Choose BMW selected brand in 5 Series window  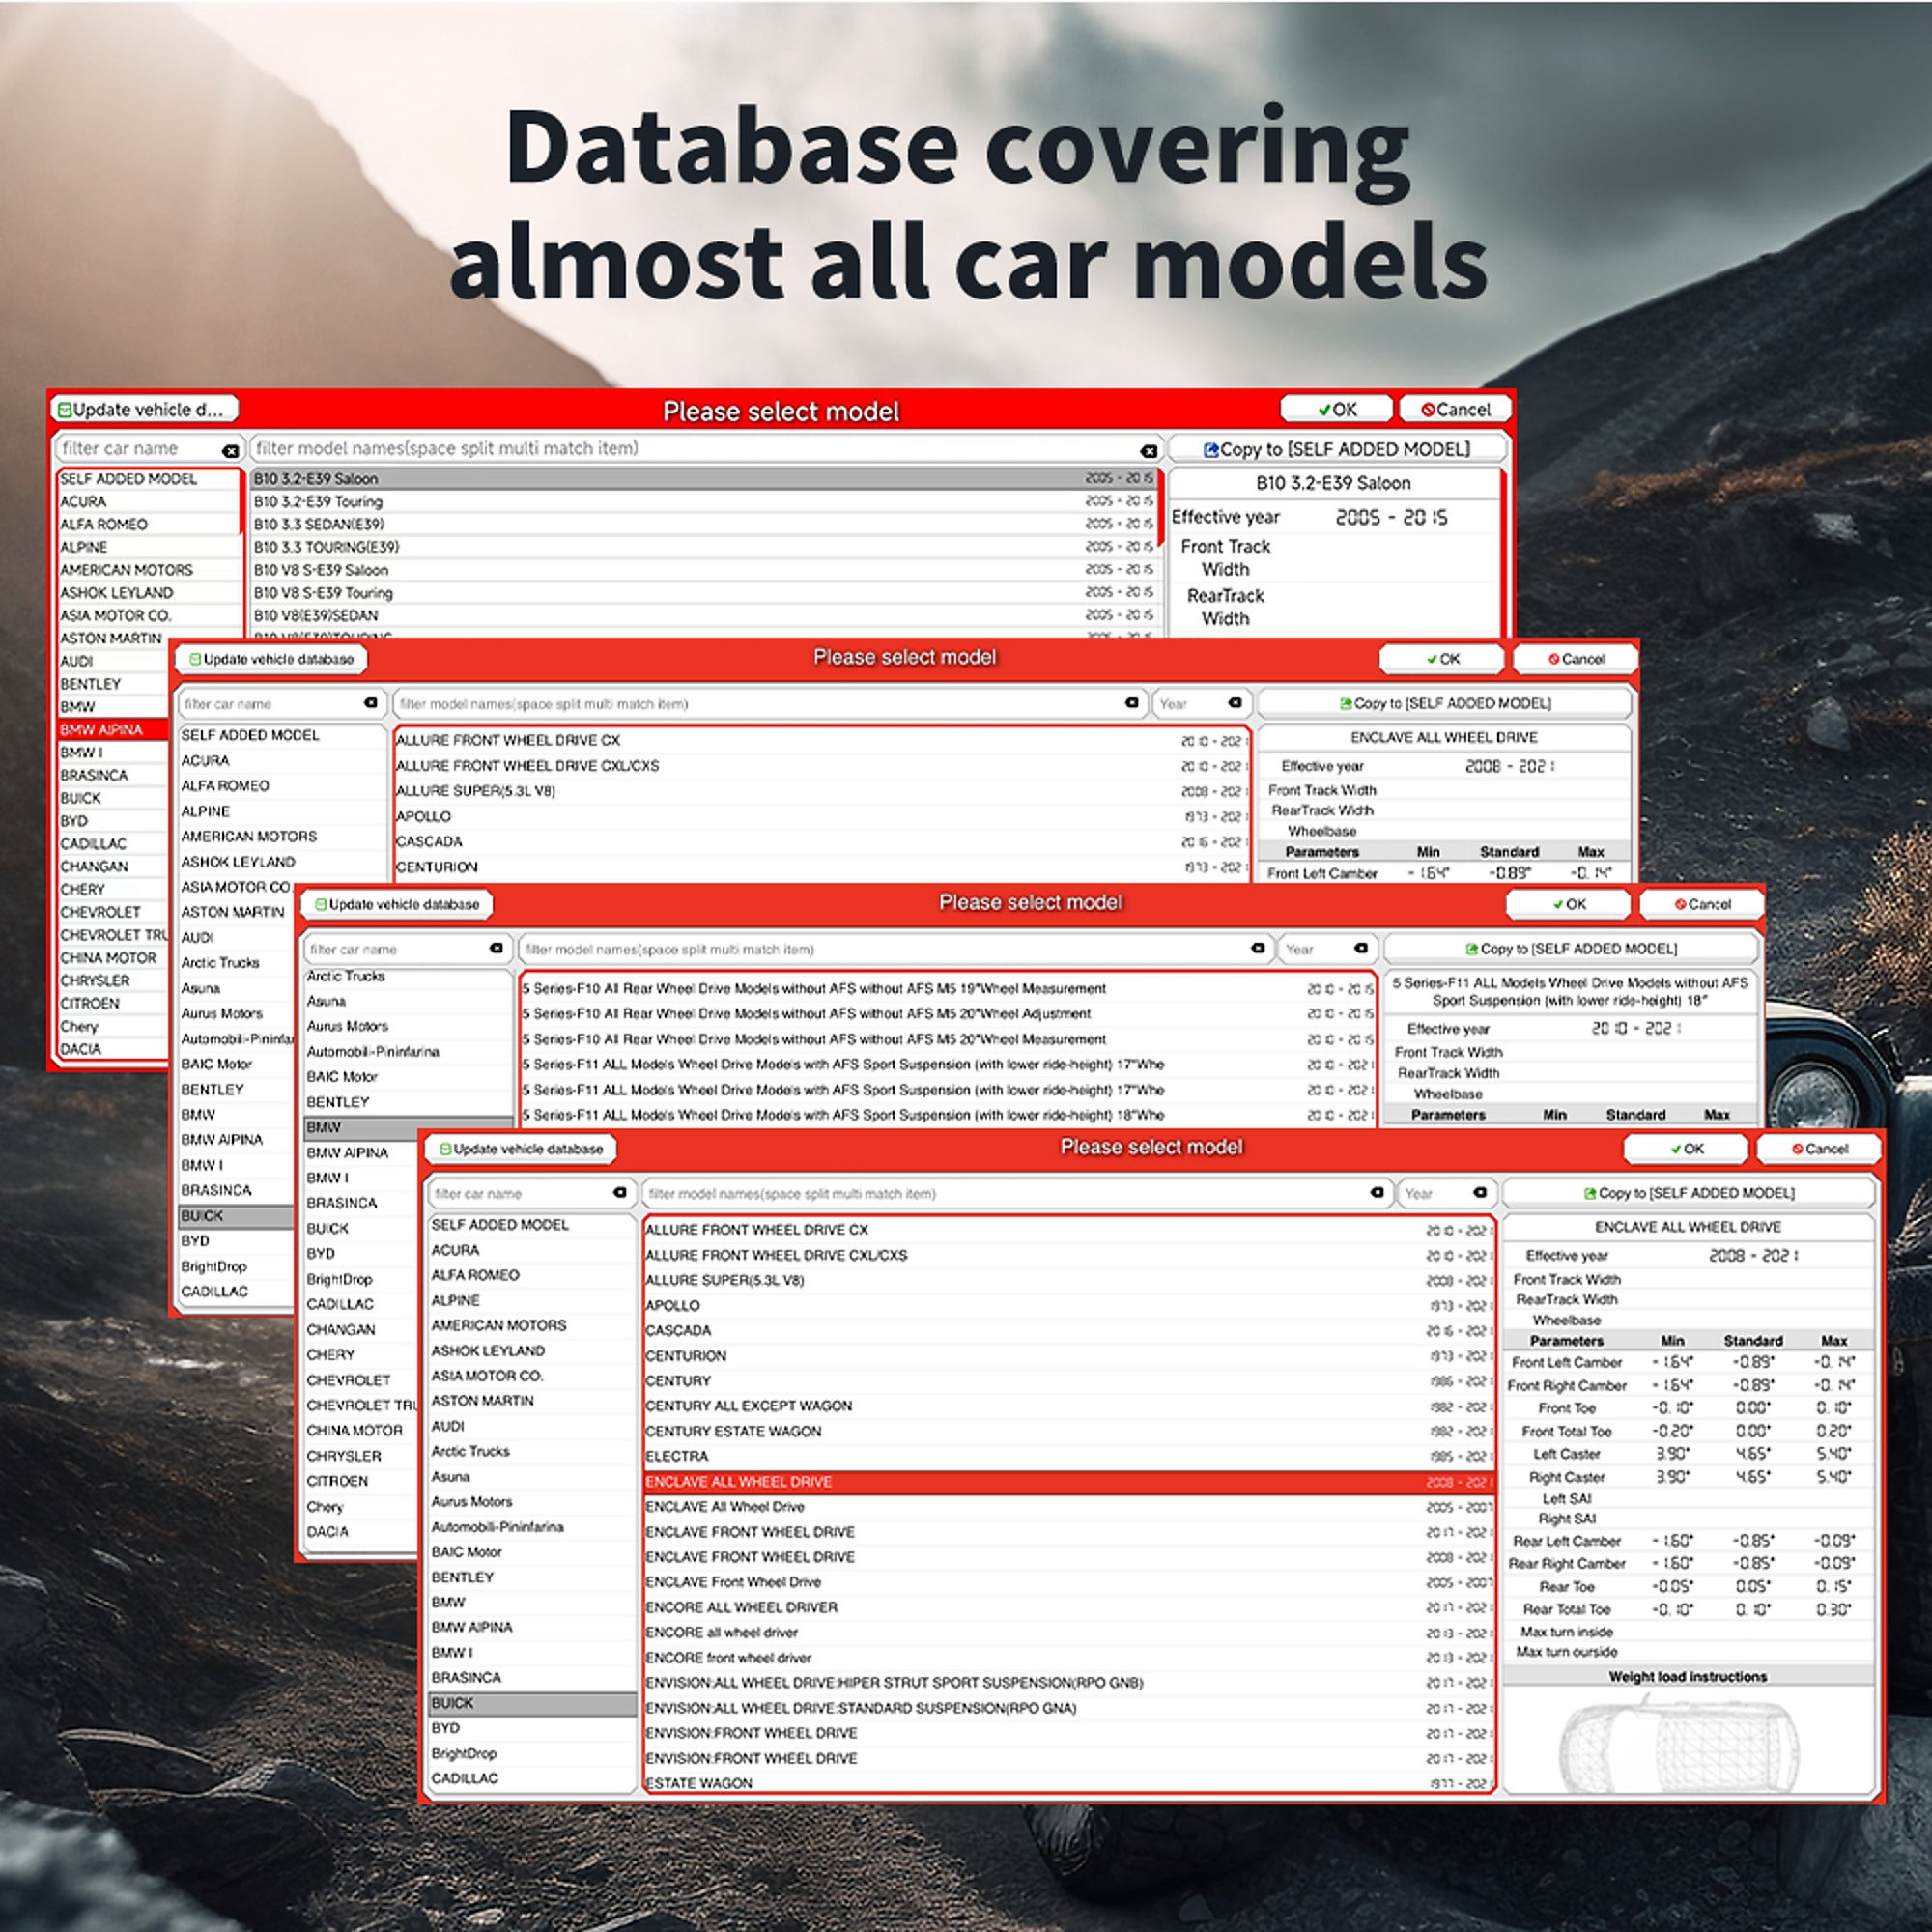click(408, 1127)
